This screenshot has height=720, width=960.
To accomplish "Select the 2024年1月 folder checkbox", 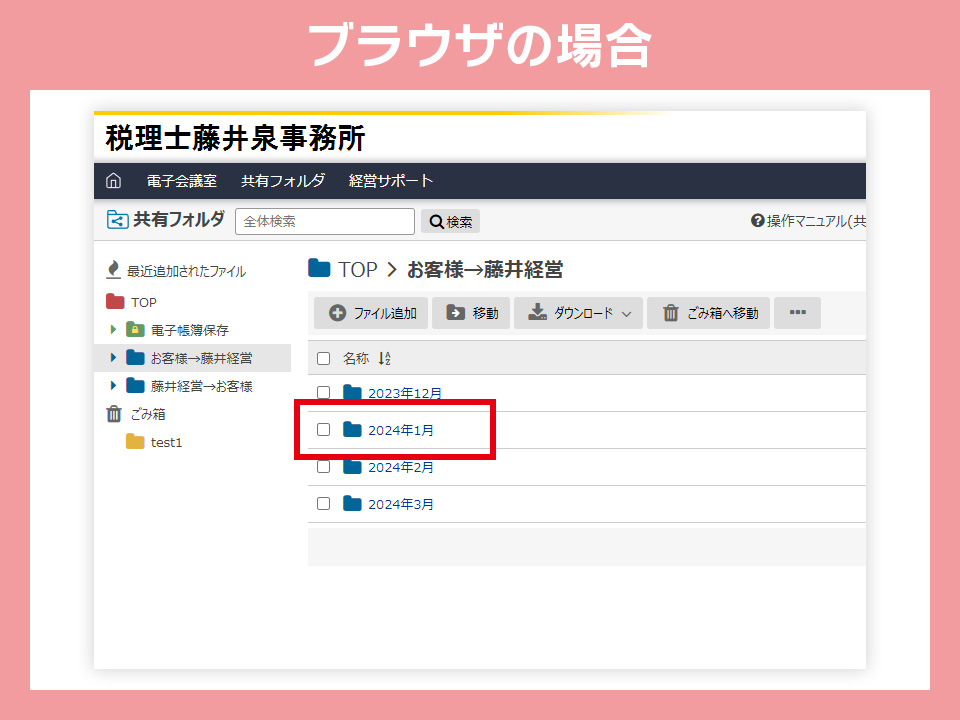I will click(x=323, y=430).
